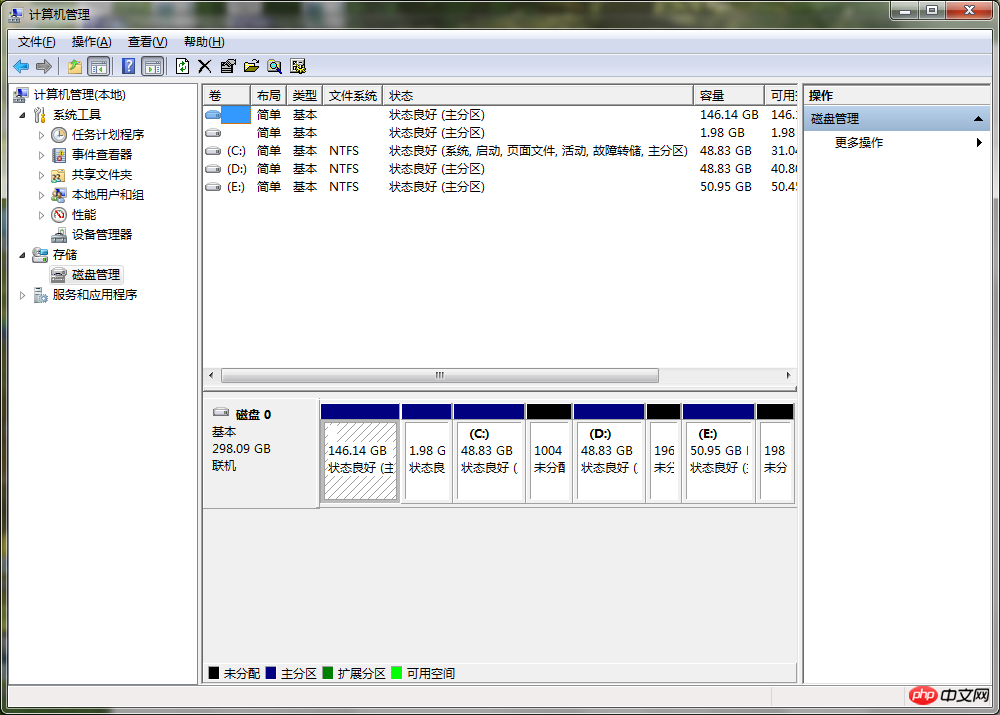The height and width of the screenshot is (715, 1000).
Task: Collapse the 存储 tree node
Action: pyautogui.click(x=22, y=255)
